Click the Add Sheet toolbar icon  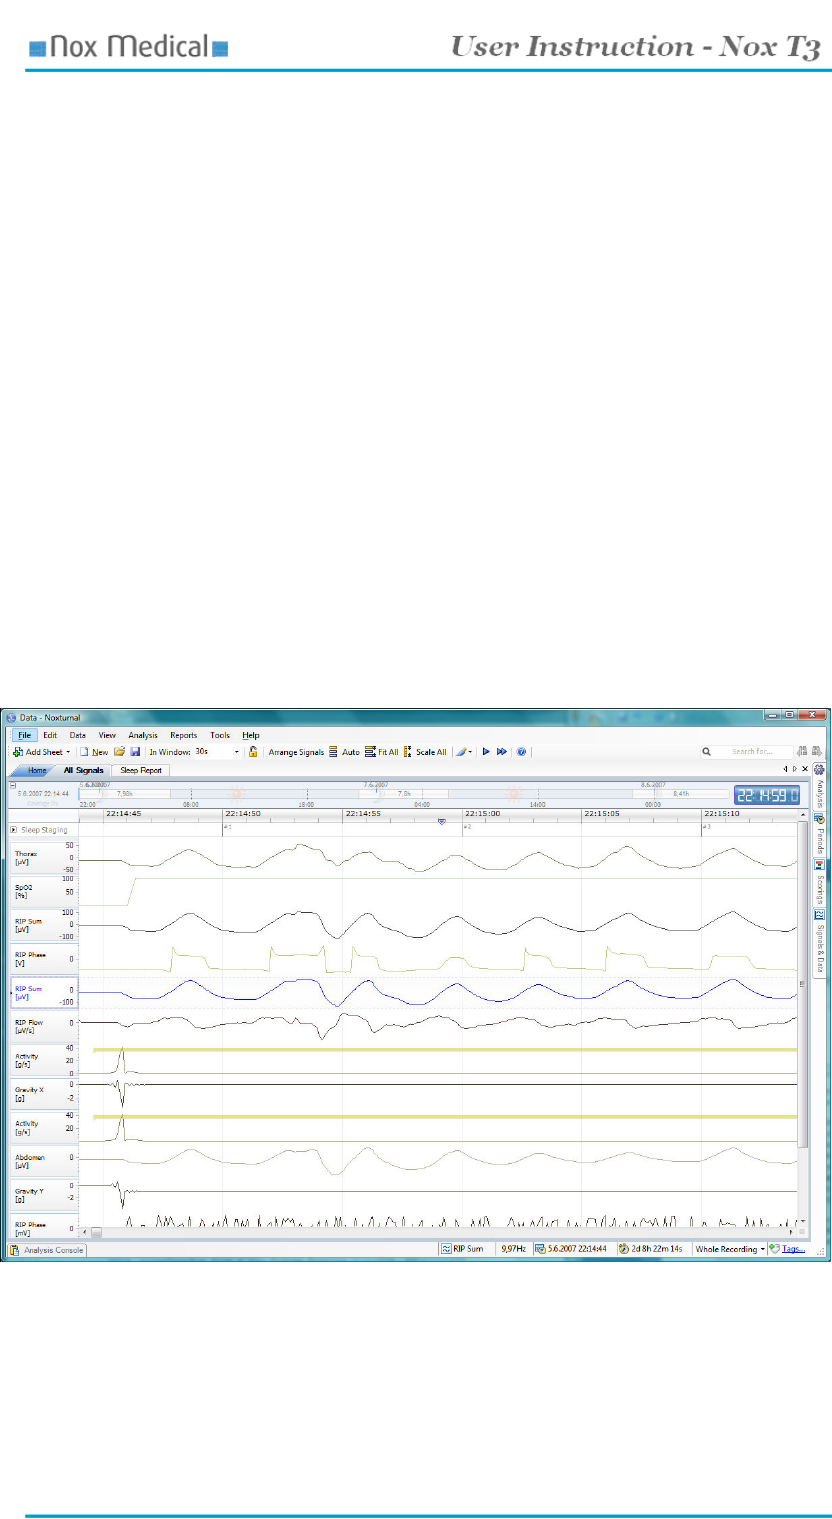tap(18, 751)
